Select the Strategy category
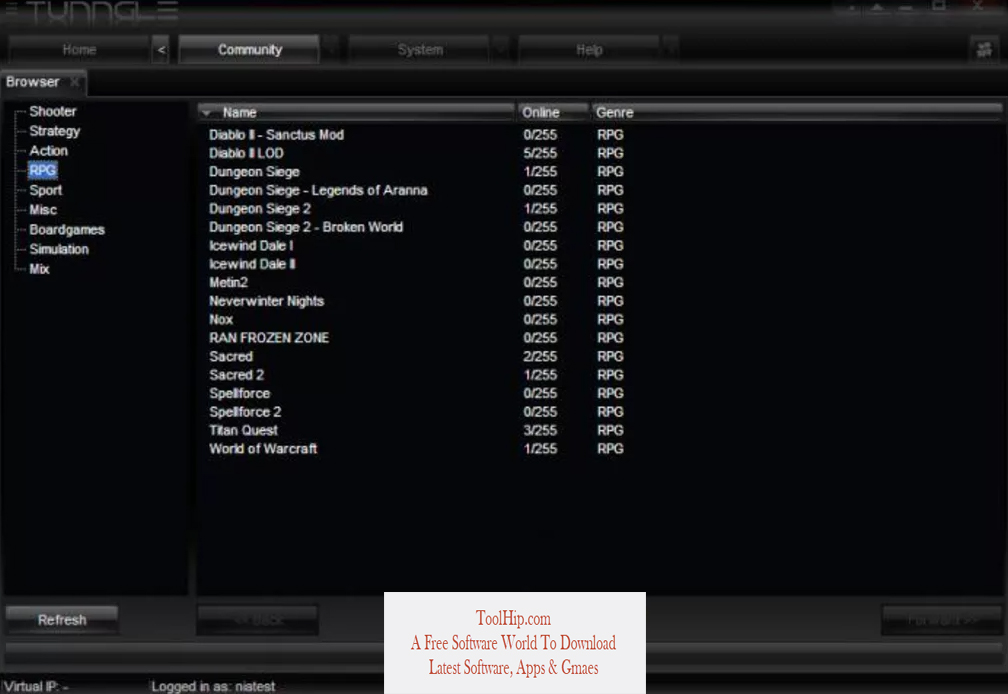Viewport: 1008px width, 694px height. point(55,131)
